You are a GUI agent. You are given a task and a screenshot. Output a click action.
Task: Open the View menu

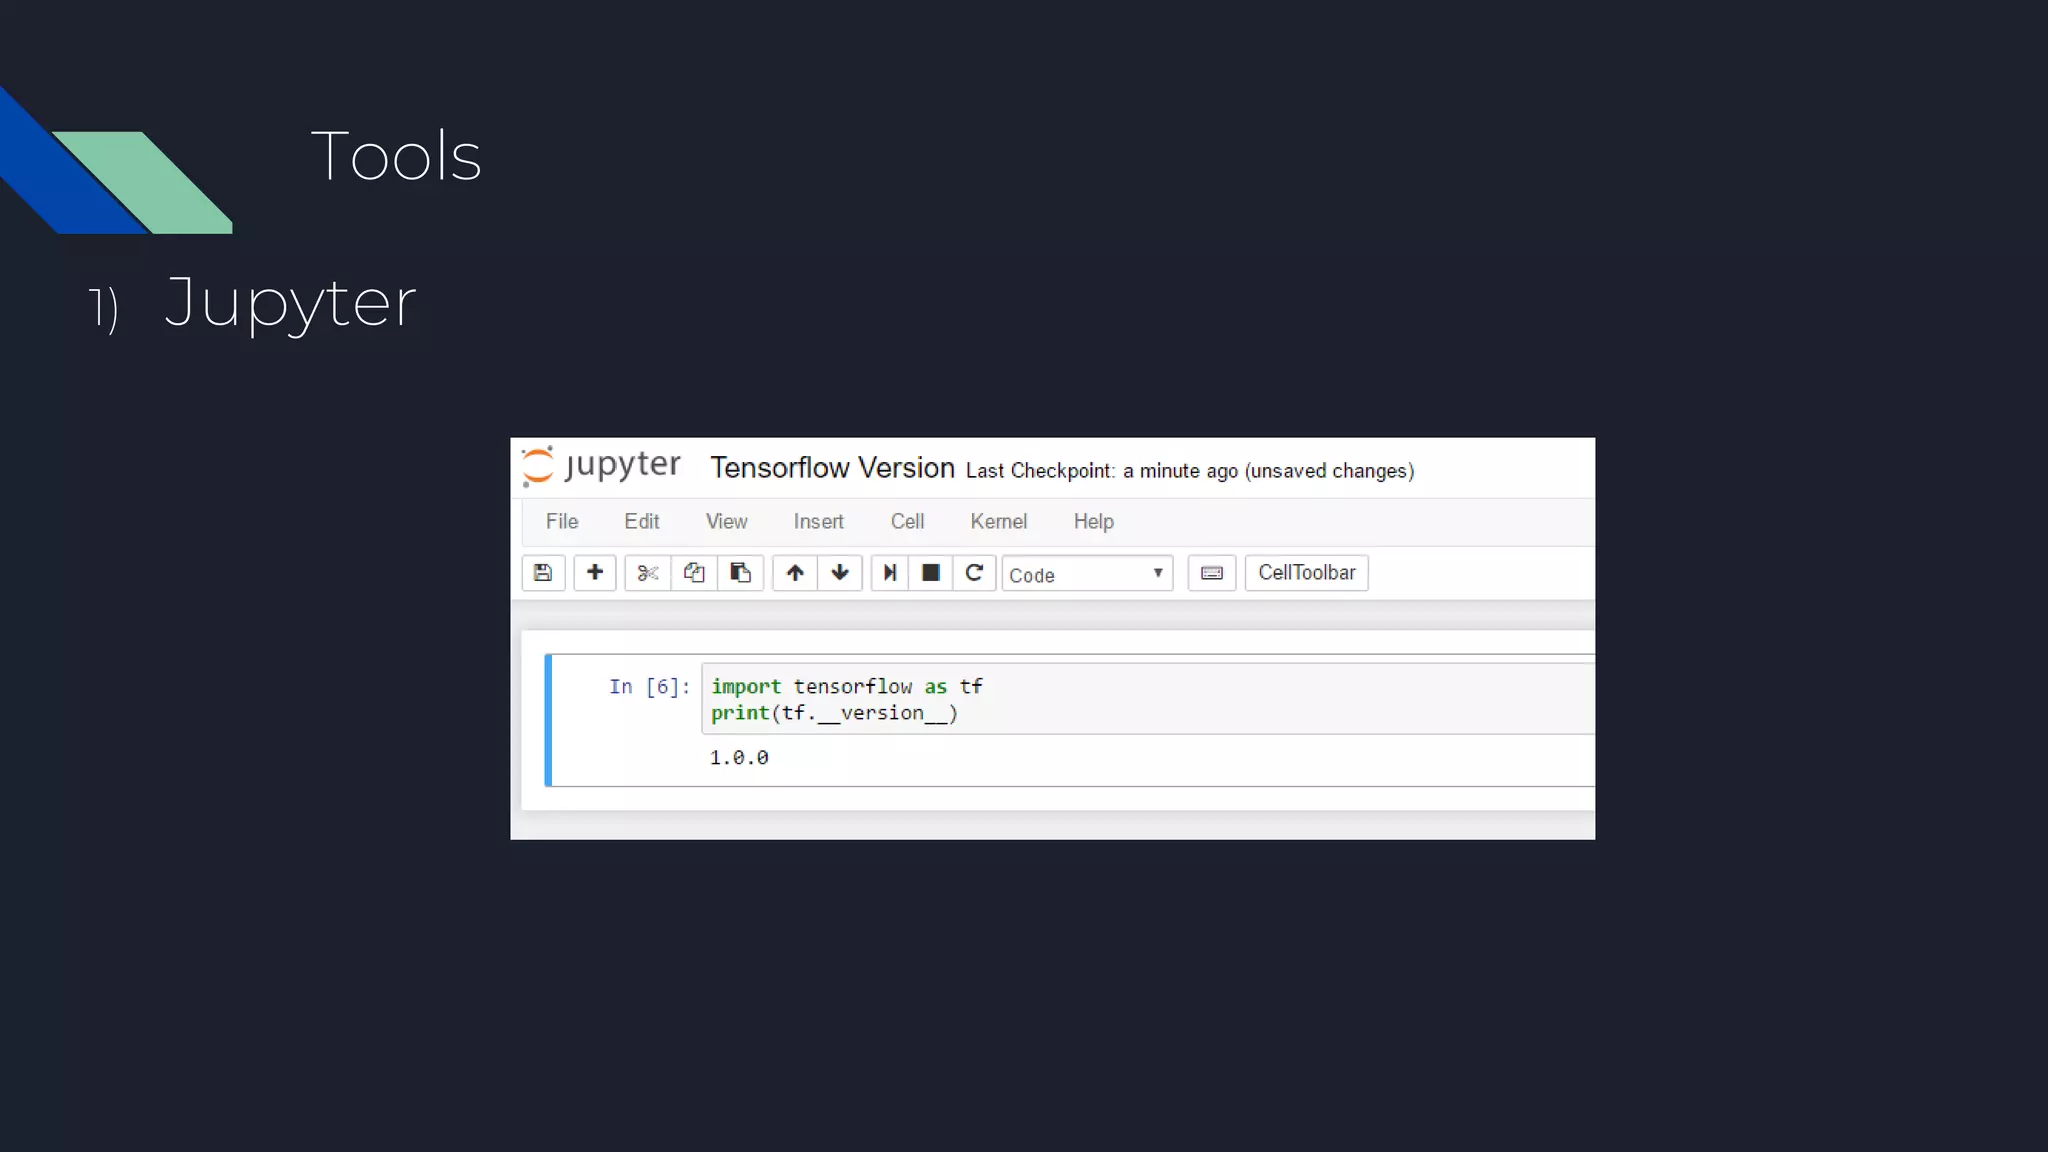[x=726, y=522]
